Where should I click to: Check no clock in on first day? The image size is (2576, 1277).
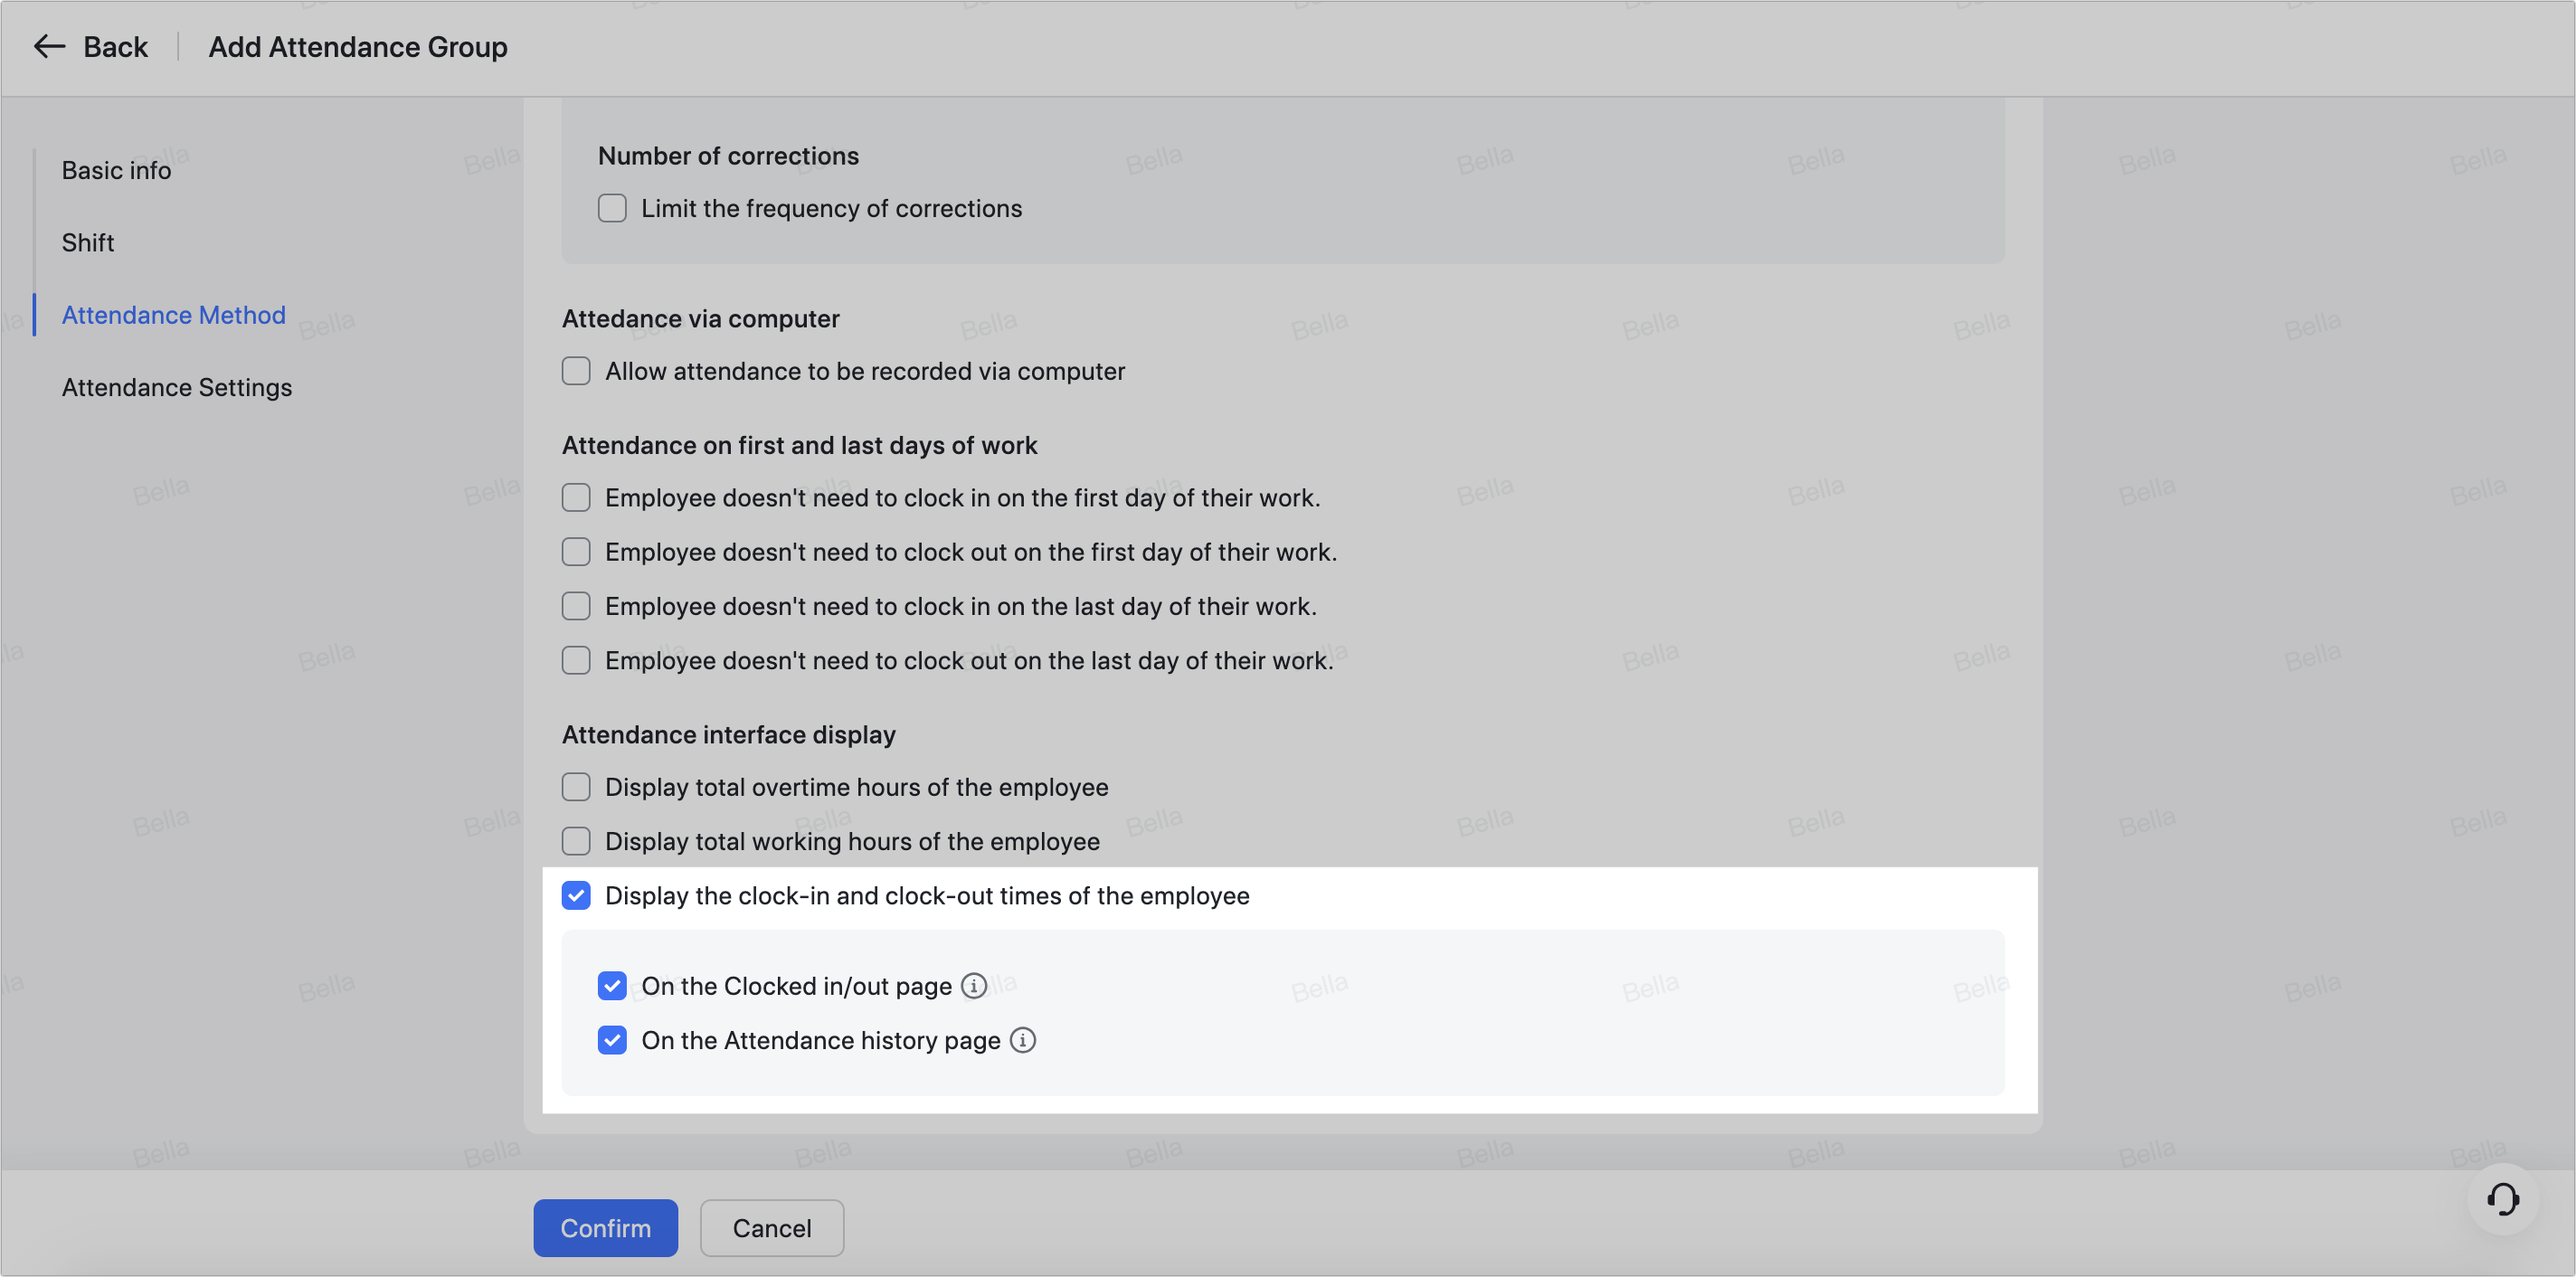click(x=576, y=498)
